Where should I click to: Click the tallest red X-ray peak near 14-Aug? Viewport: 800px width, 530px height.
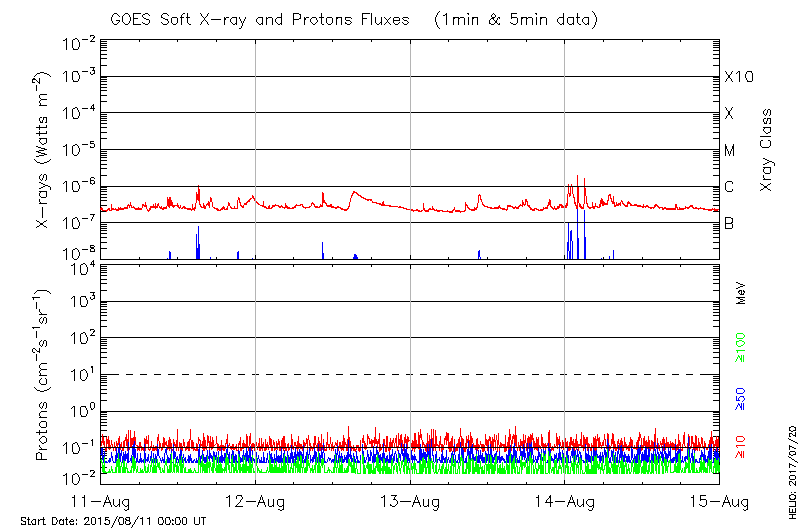click(x=578, y=178)
